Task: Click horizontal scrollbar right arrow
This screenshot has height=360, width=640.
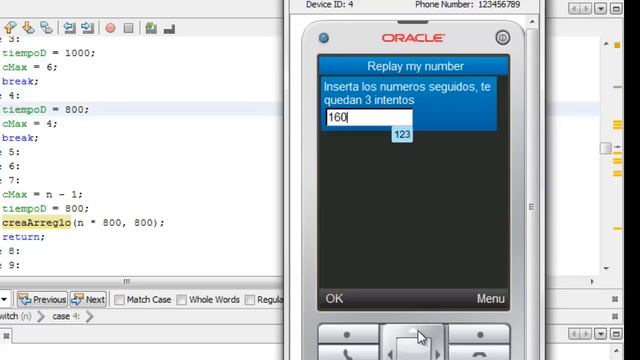Action: point(592,282)
